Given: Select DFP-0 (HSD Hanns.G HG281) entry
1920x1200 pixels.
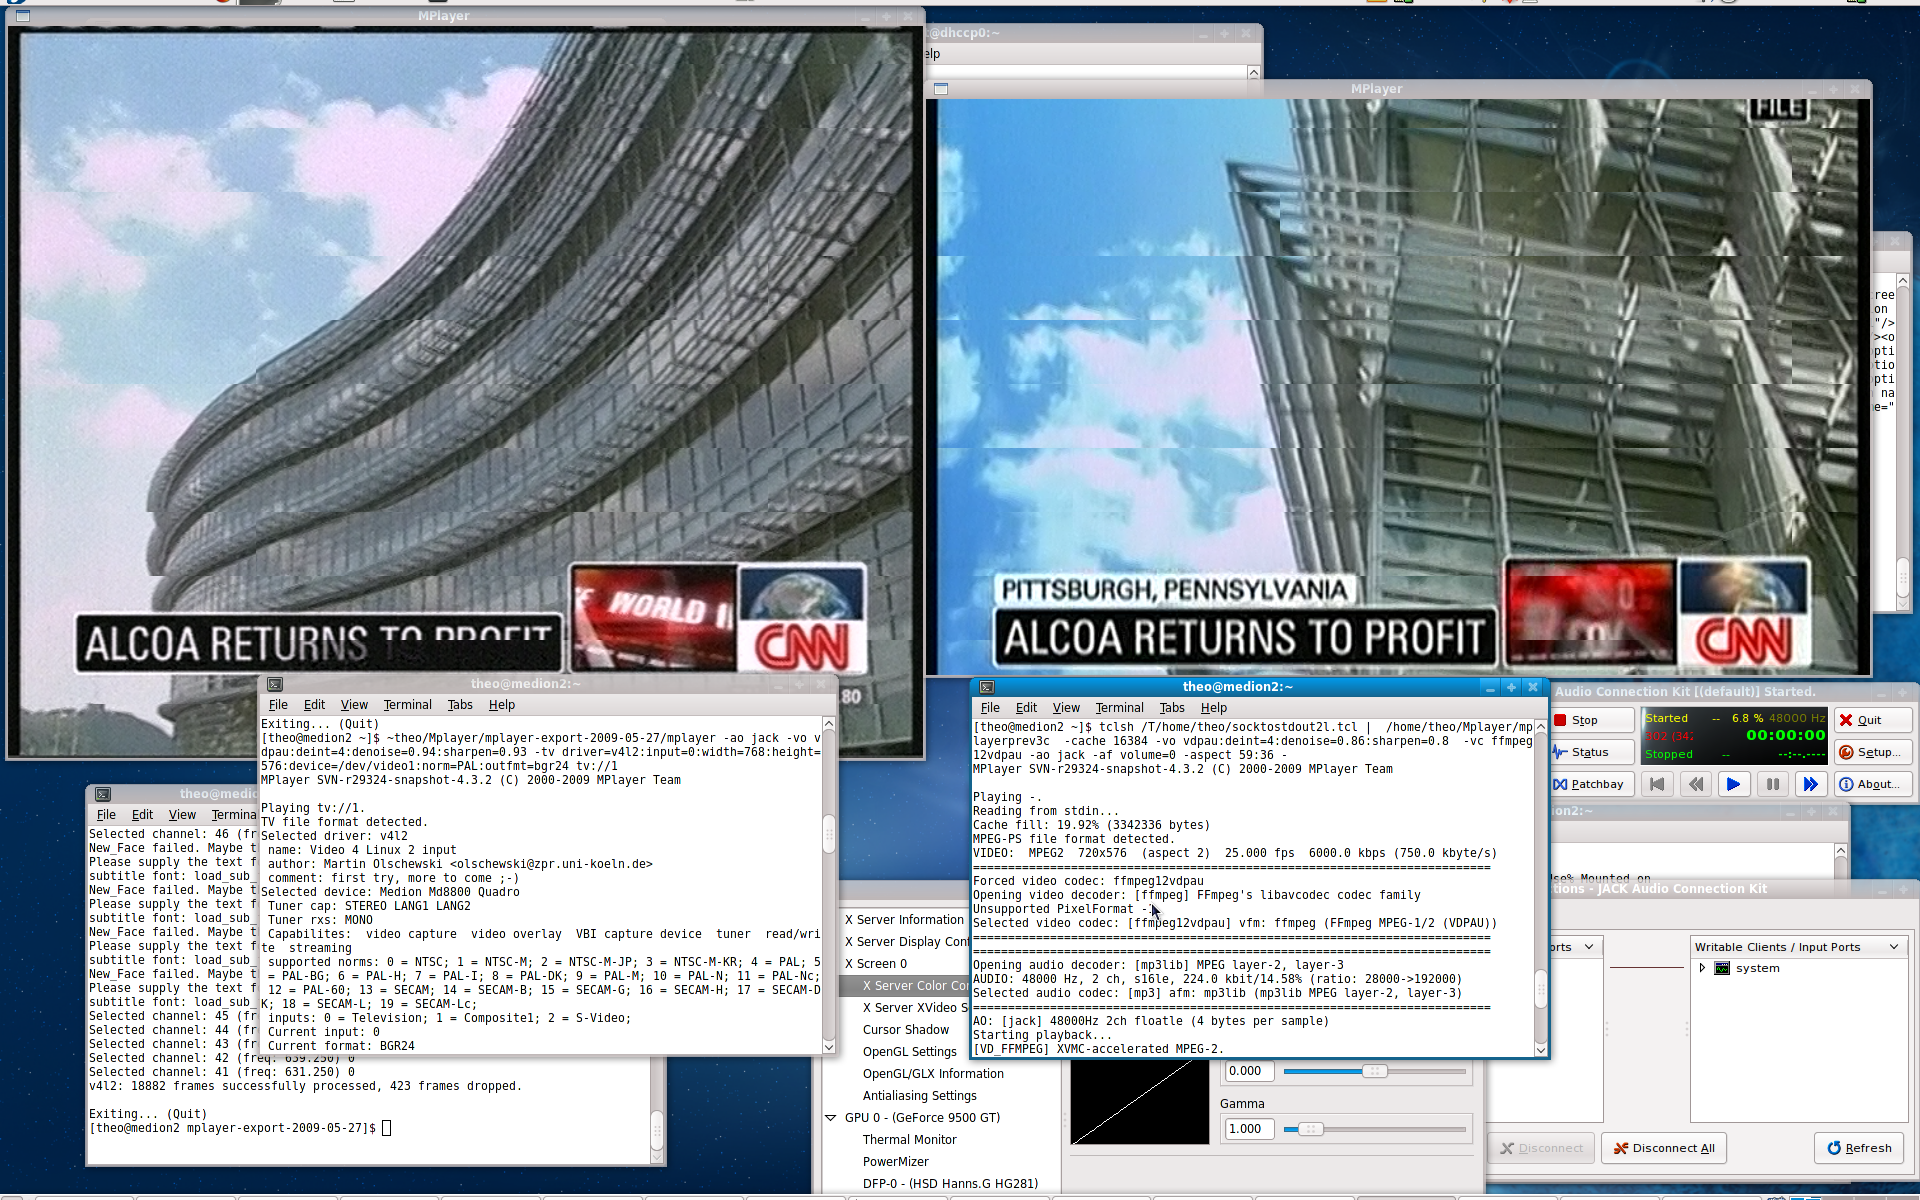Looking at the screenshot, I should click(x=950, y=1184).
